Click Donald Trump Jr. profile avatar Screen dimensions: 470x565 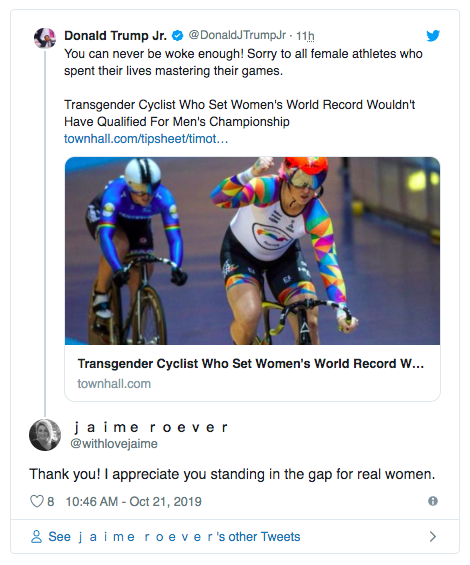pos(45,38)
